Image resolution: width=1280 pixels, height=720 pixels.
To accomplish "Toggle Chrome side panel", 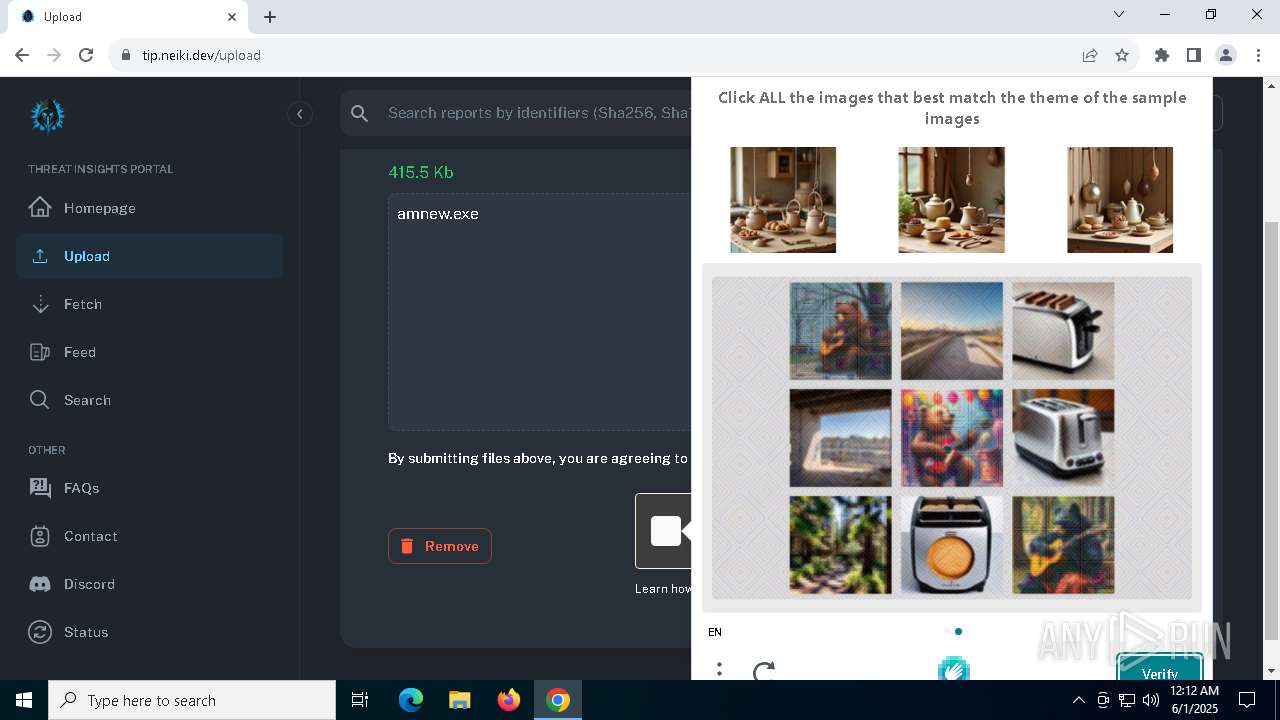I will point(1194,55).
